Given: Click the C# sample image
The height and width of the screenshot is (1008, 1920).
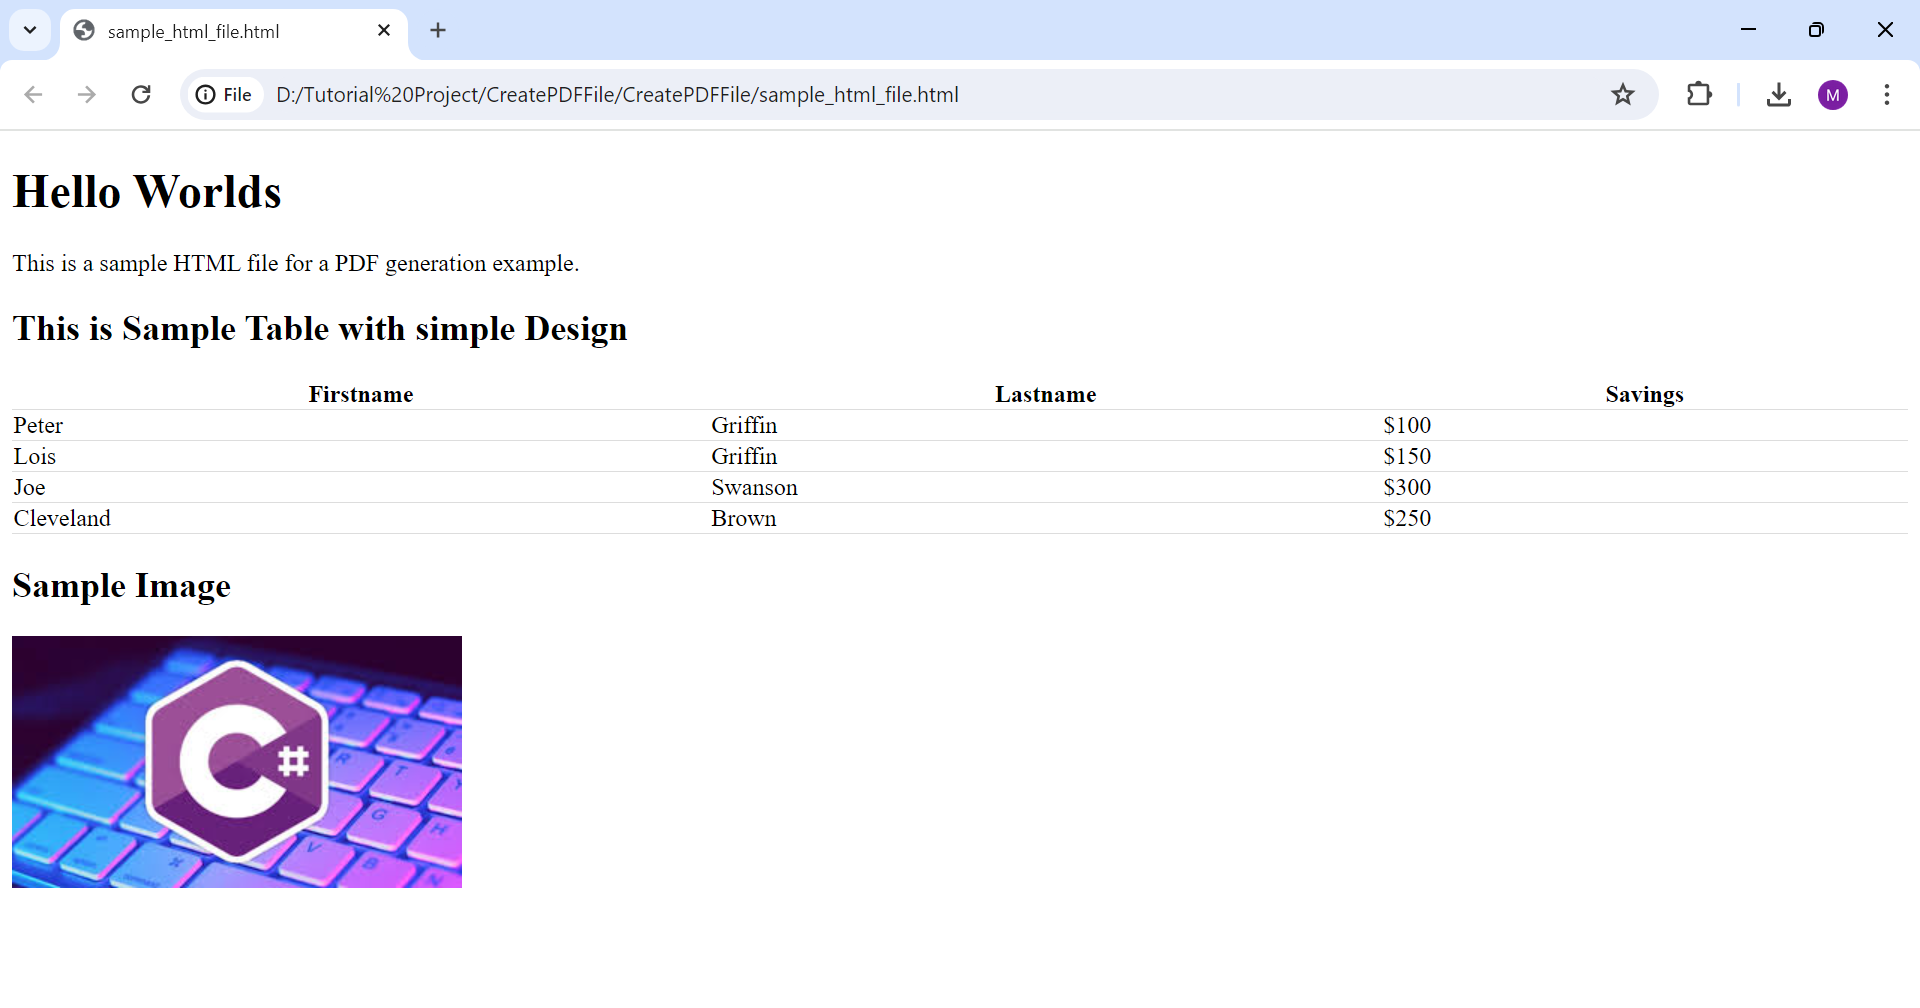Looking at the screenshot, I should click(237, 762).
